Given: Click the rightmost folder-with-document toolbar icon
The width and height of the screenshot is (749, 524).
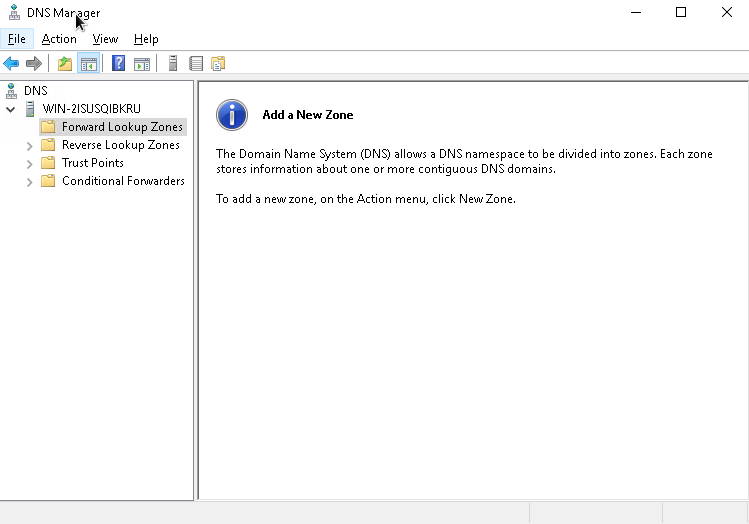Looking at the screenshot, I should [218, 64].
